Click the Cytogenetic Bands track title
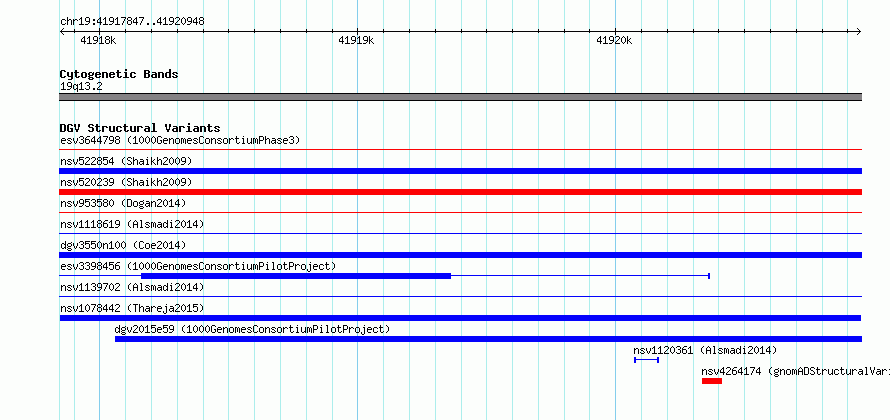This screenshot has height=420, width=890. [119, 74]
